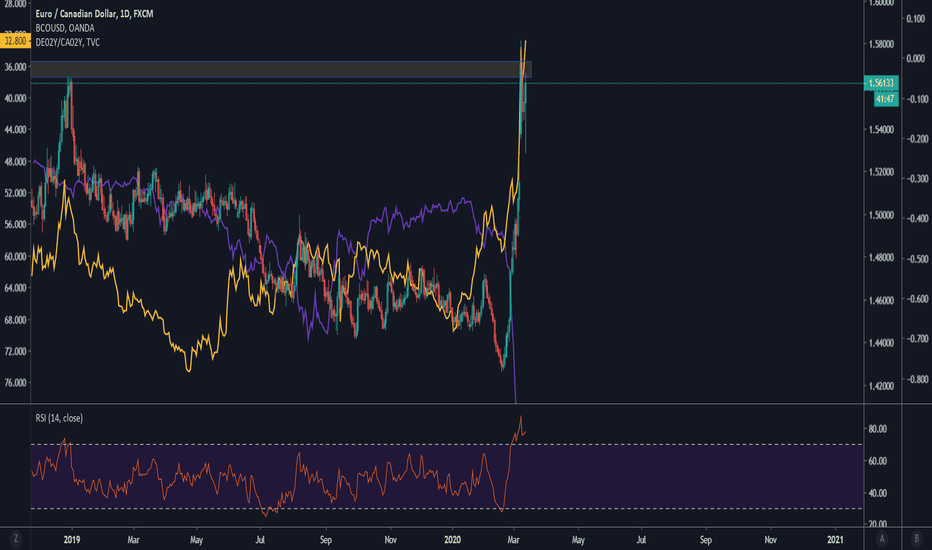This screenshot has height=550, width=932.
Task: Click the current price label 1.56133
Action: pyautogui.click(x=881, y=83)
